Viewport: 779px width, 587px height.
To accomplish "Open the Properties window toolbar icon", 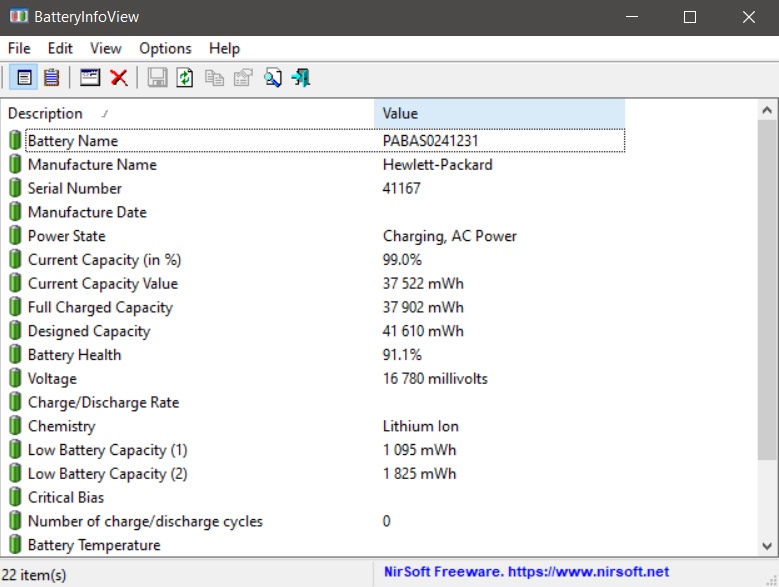I will pos(90,77).
